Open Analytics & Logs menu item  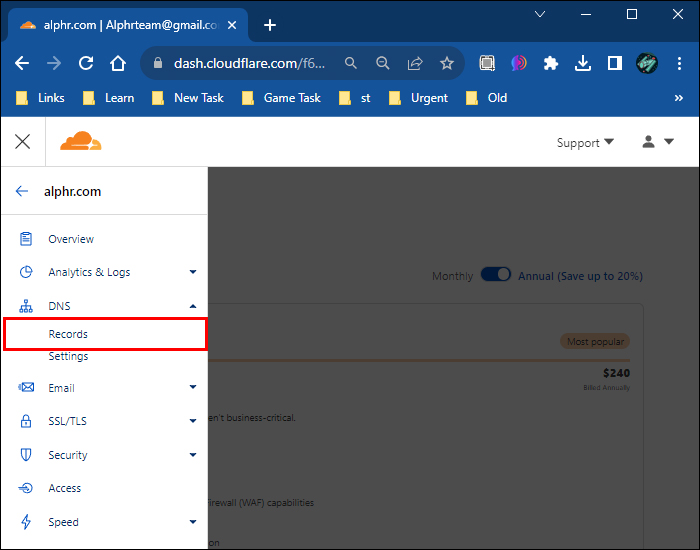[89, 272]
